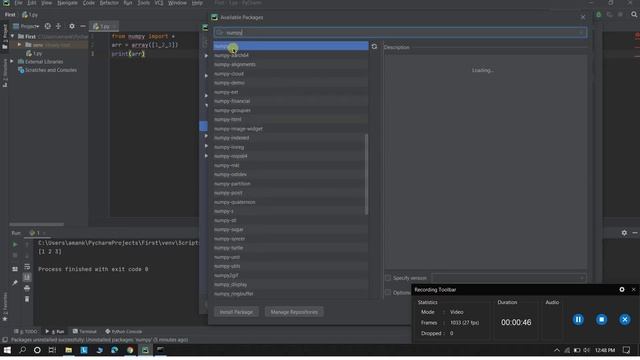Select numpy-cloud in package list
The width and height of the screenshot is (640, 360).
(291, 74)
